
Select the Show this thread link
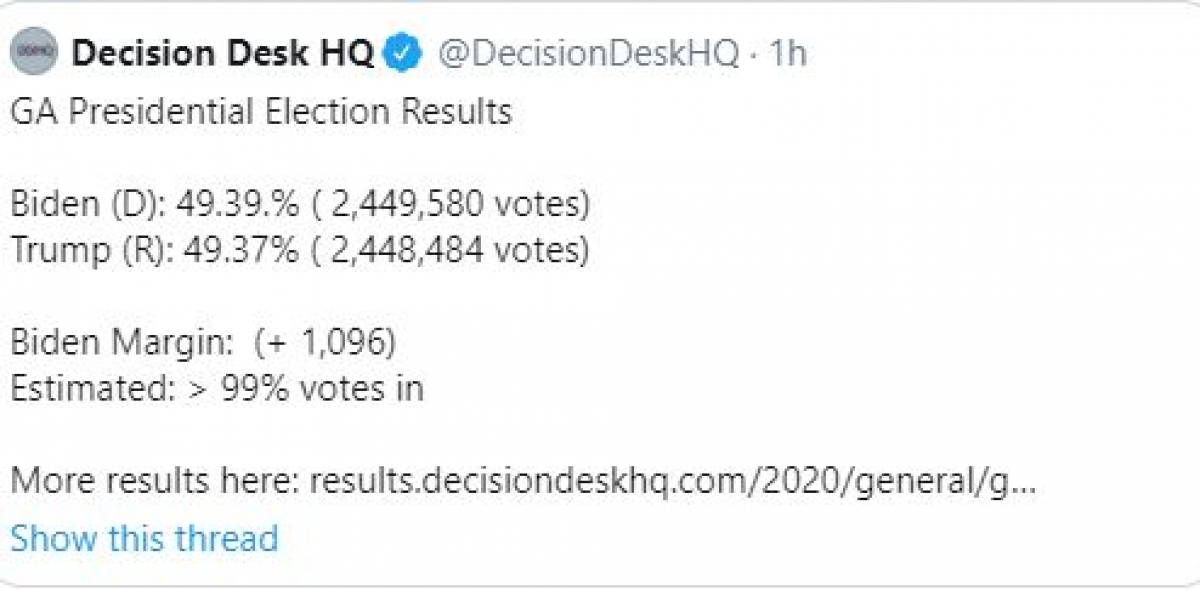point(144,539)
